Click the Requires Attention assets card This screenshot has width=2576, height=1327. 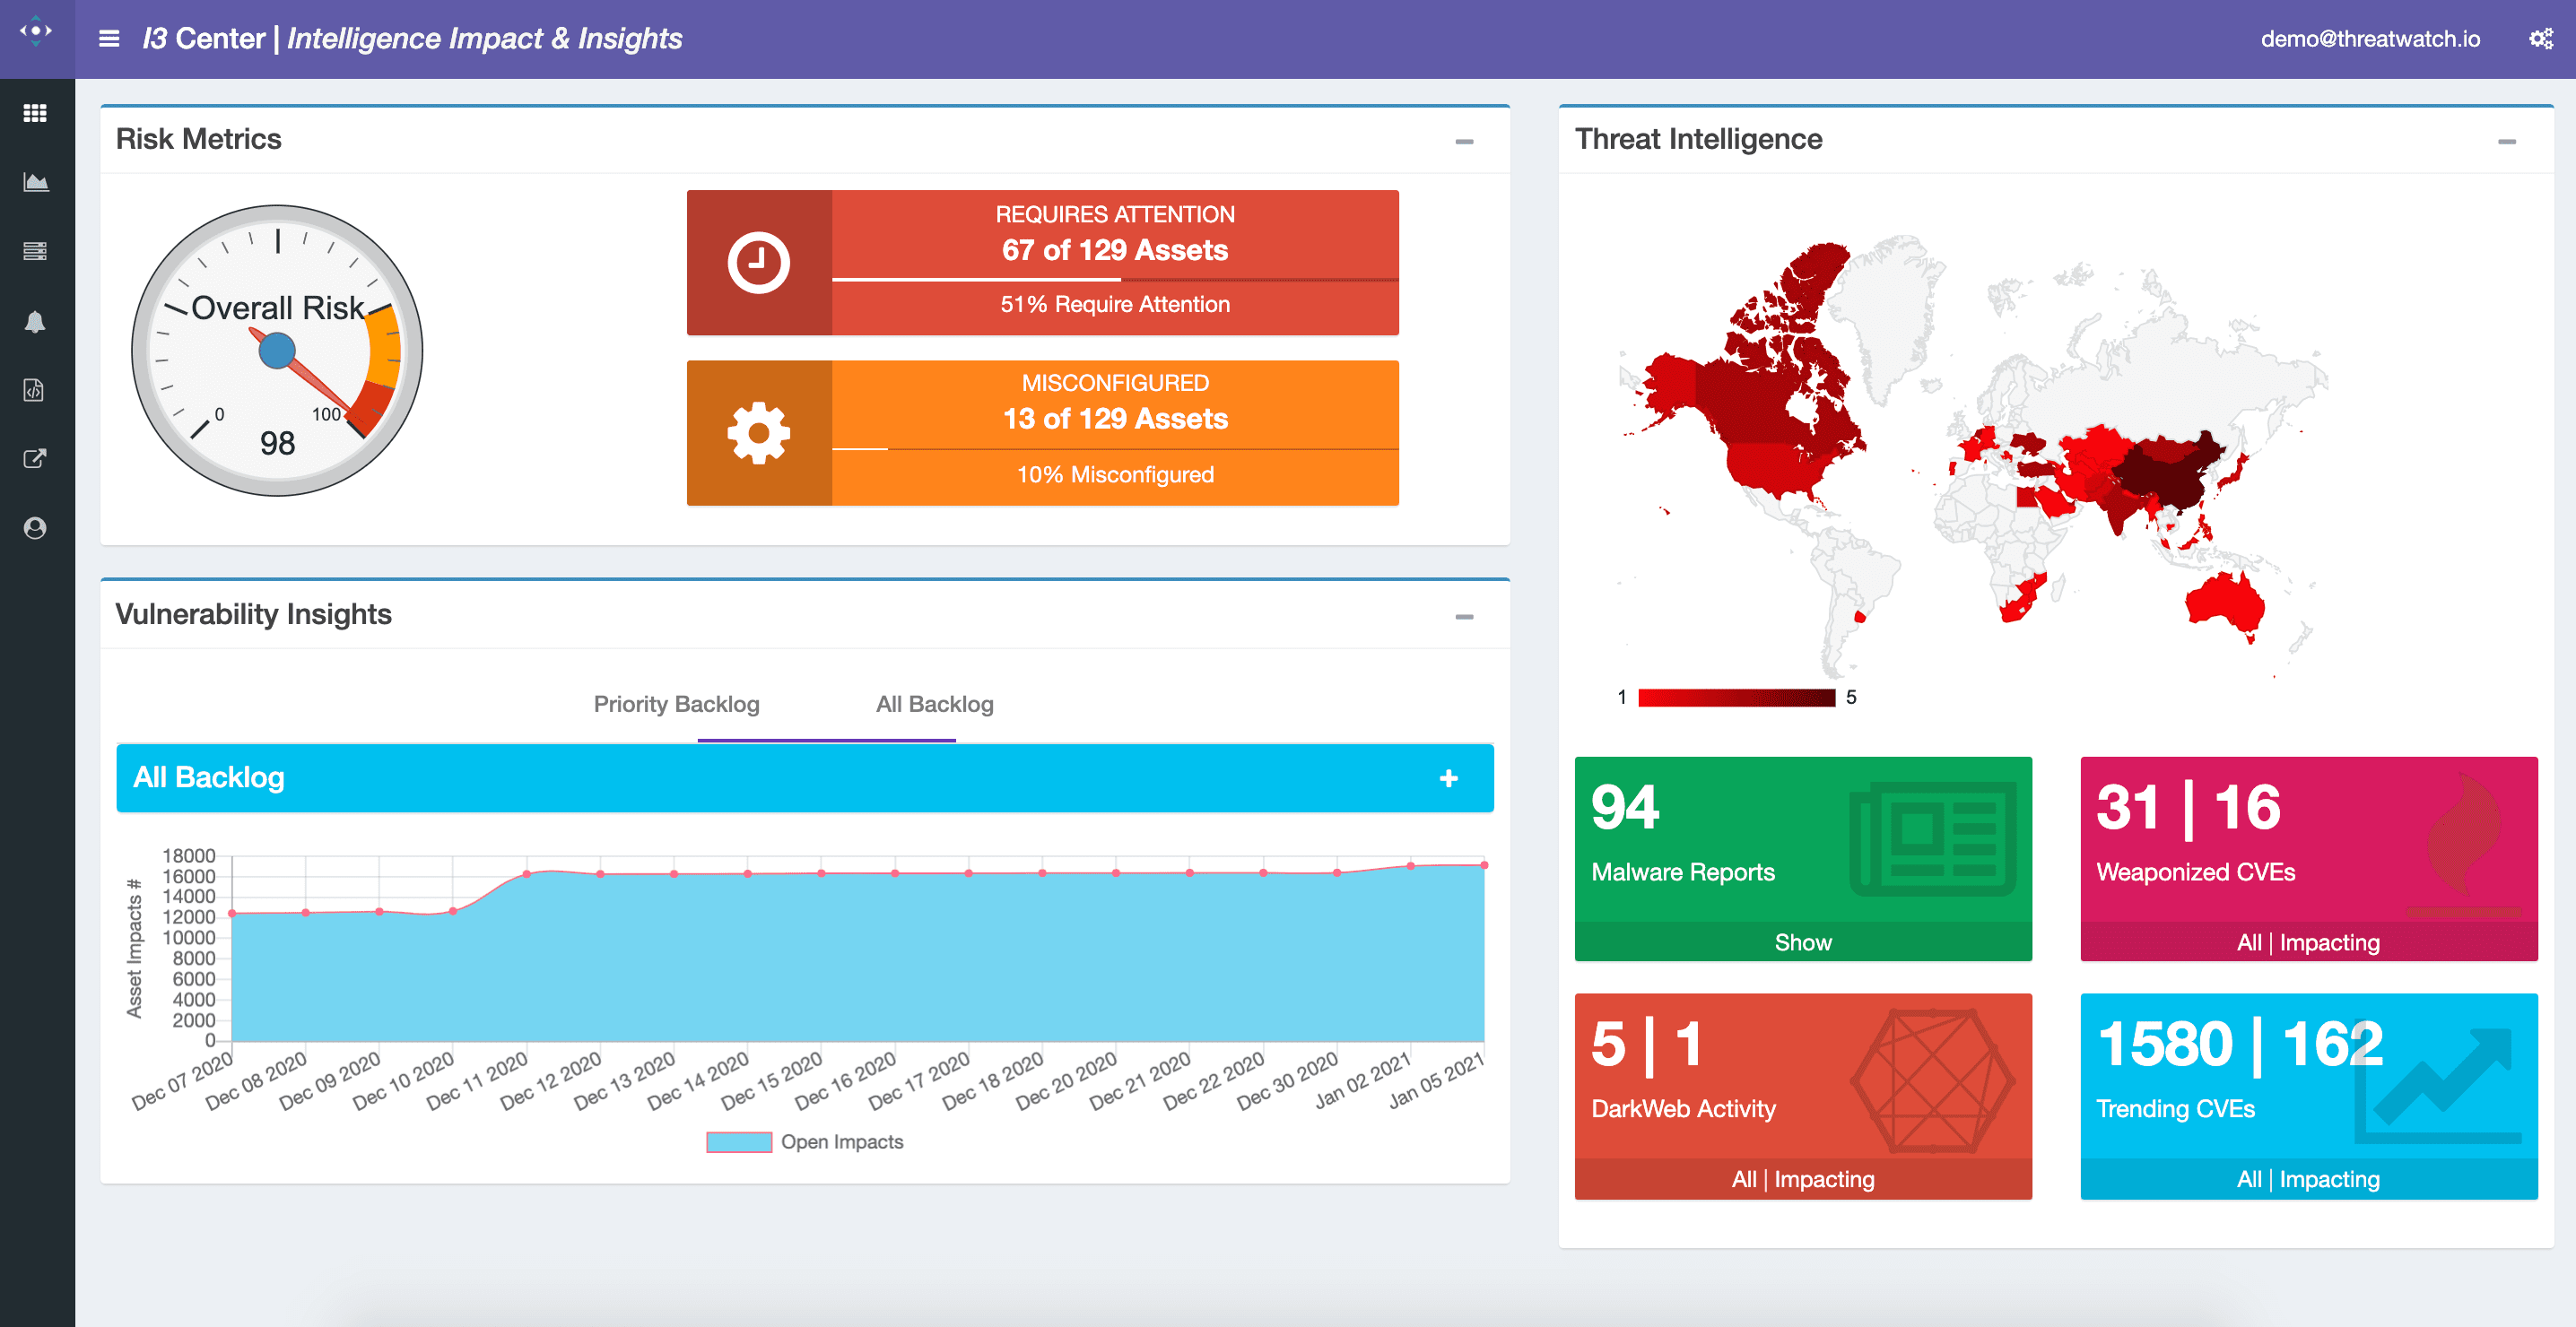click(x=1042, y=262)
